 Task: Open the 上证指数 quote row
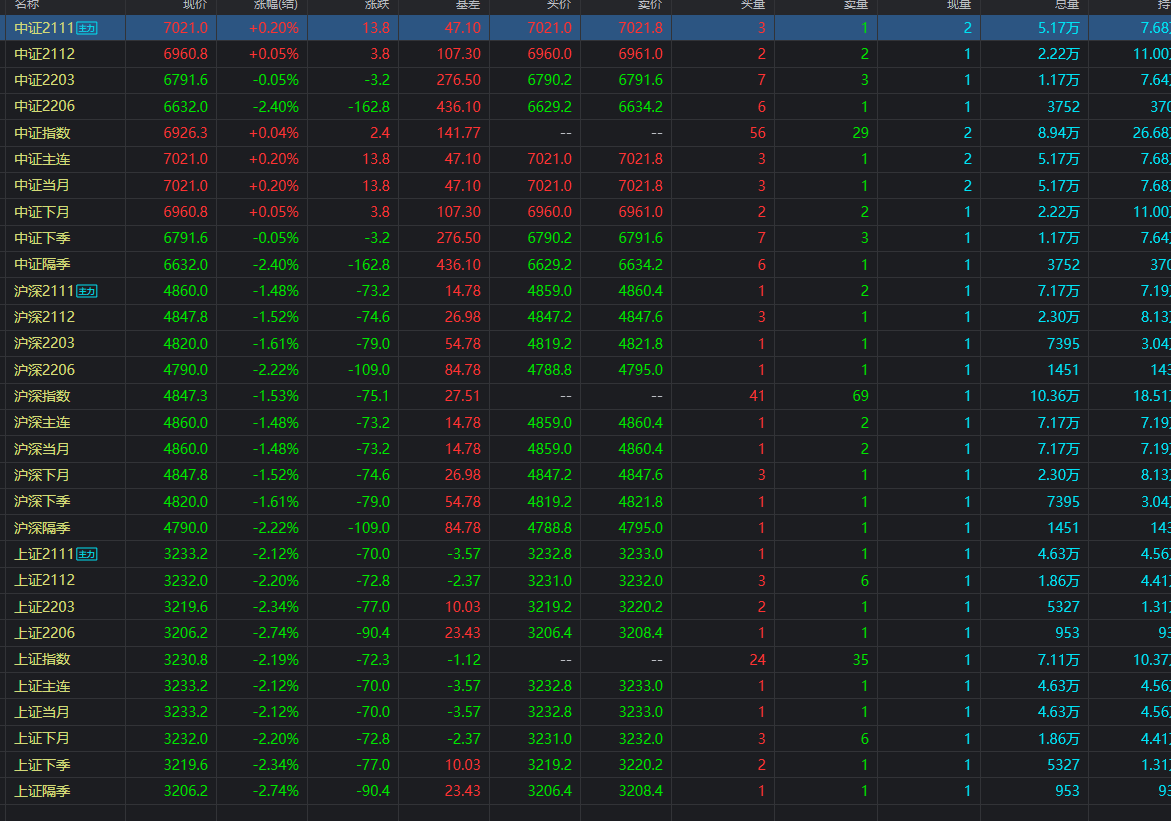click(x=42, y=659)
